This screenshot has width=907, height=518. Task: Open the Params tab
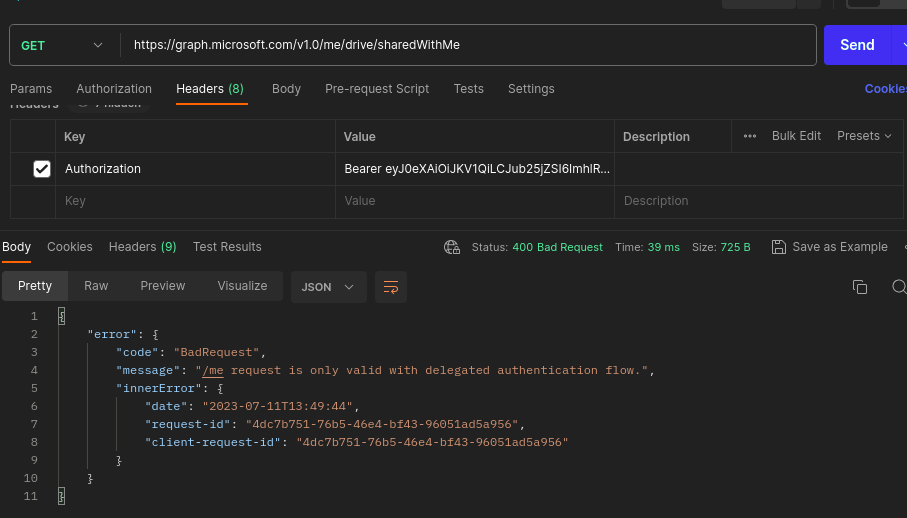point(31,89)
